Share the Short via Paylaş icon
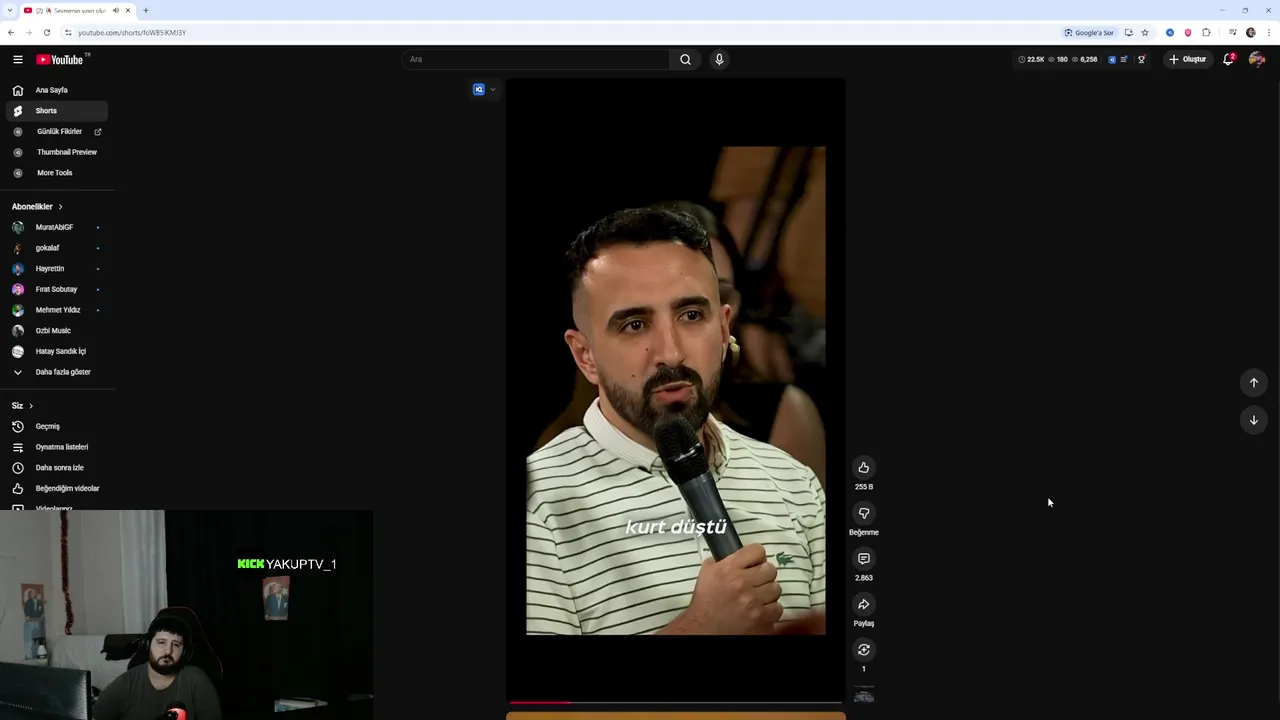Image resolution: width=1280 pixels, height=720 pixels. 864,604
